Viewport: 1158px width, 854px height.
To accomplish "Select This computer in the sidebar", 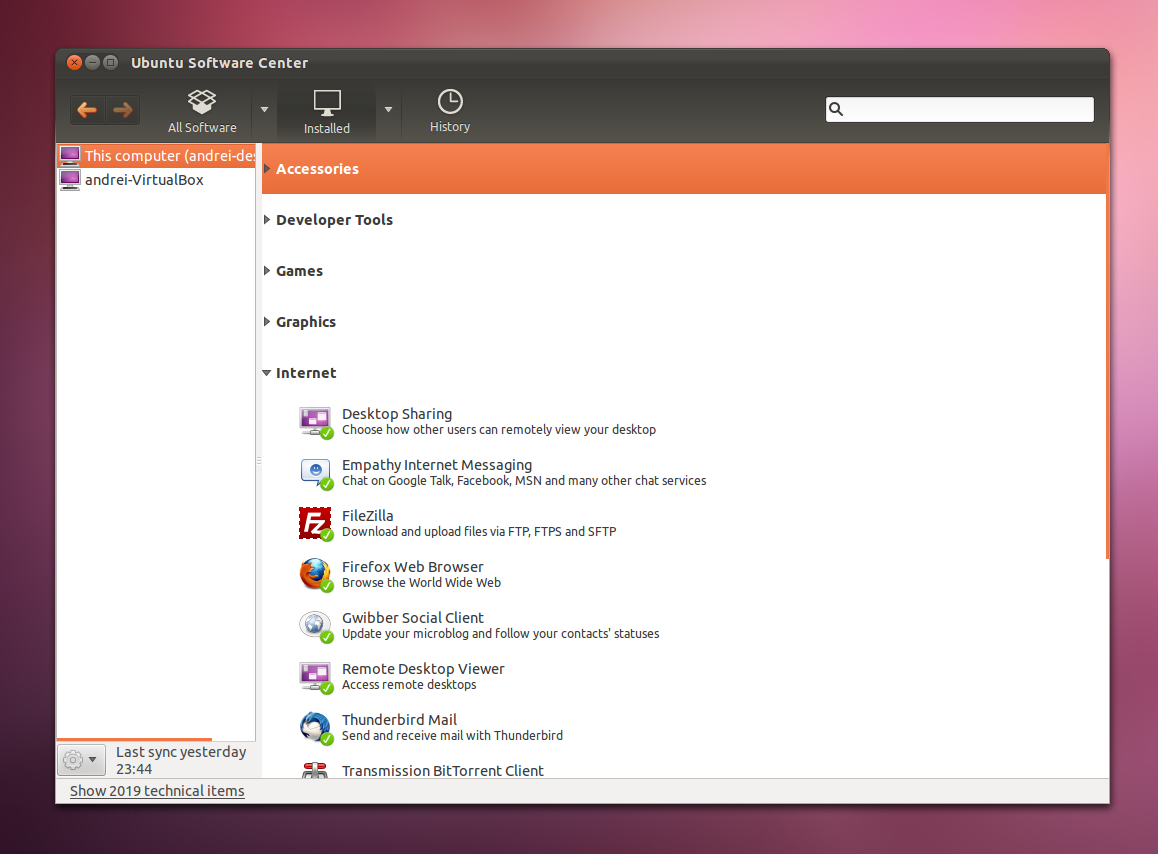I will (x=156, y=156).
